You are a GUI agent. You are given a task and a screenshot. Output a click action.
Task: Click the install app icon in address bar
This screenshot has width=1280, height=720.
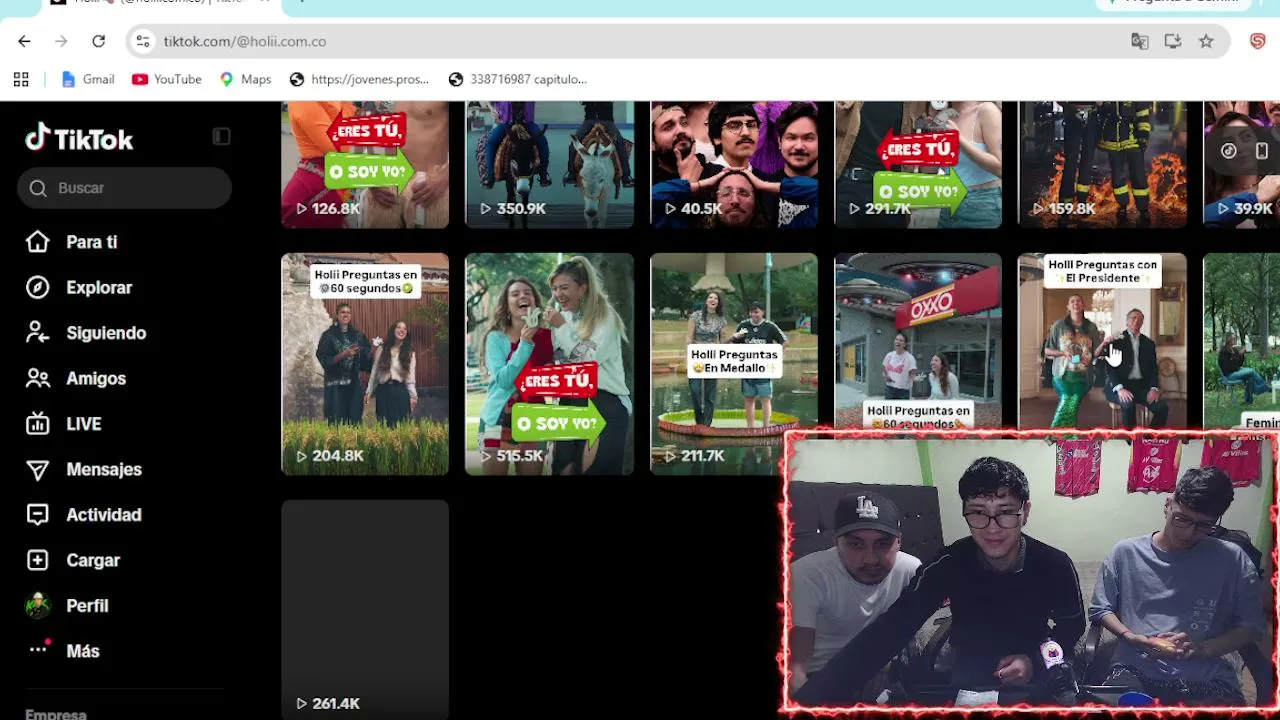(1173, 41)
